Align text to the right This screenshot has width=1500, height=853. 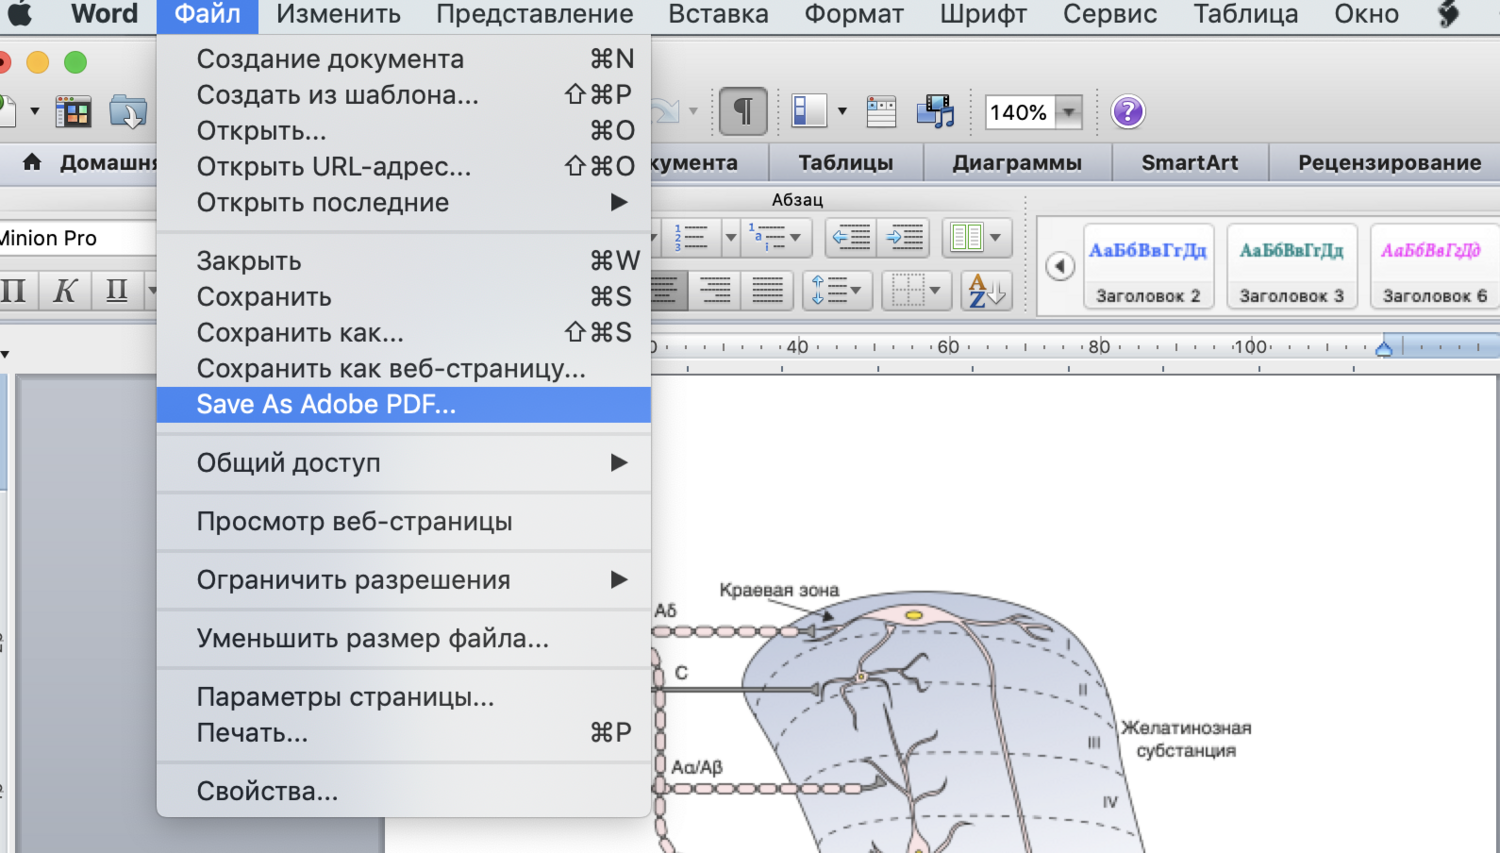(715, 291)
